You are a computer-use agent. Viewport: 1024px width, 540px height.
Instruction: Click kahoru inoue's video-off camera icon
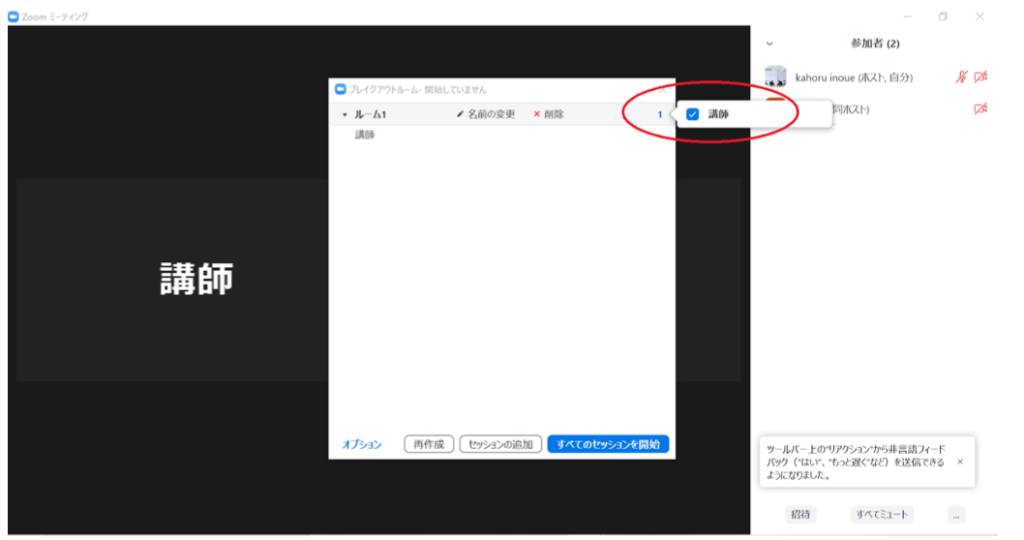(981, 77)
